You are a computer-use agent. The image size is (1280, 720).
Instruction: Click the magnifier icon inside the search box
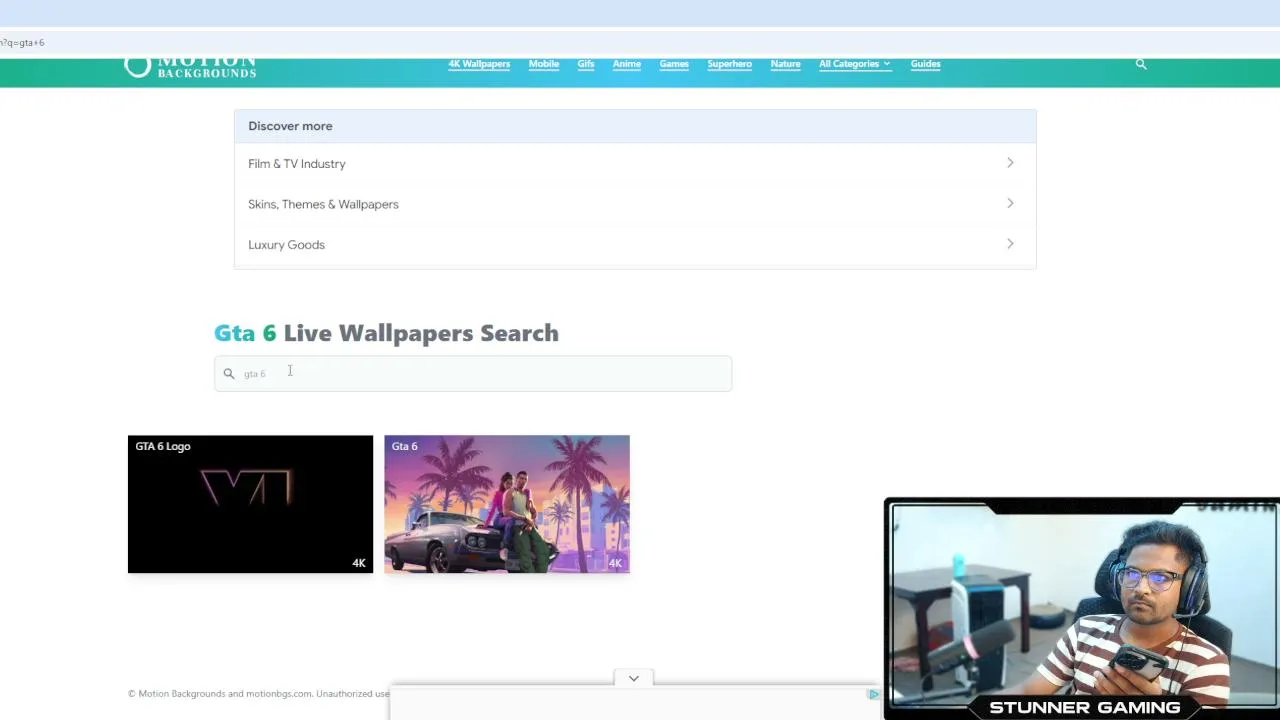pyautogui.click(x=229, y=374)
